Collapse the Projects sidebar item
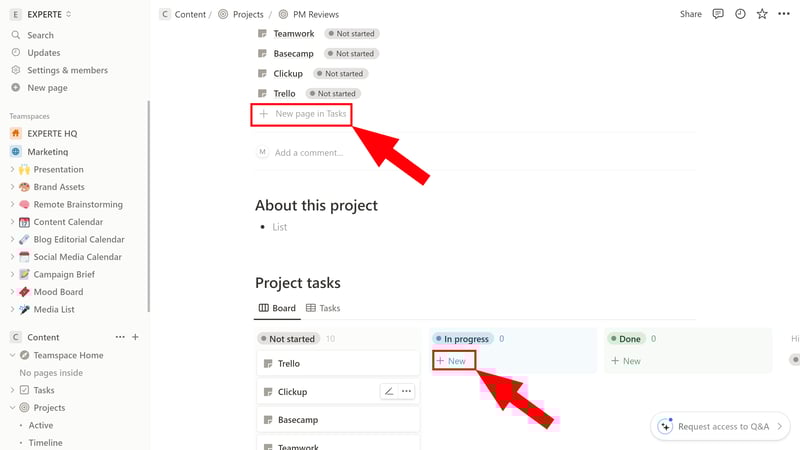Image resolution: width=800 pixels, height=450 pixels. click(12, 408)
